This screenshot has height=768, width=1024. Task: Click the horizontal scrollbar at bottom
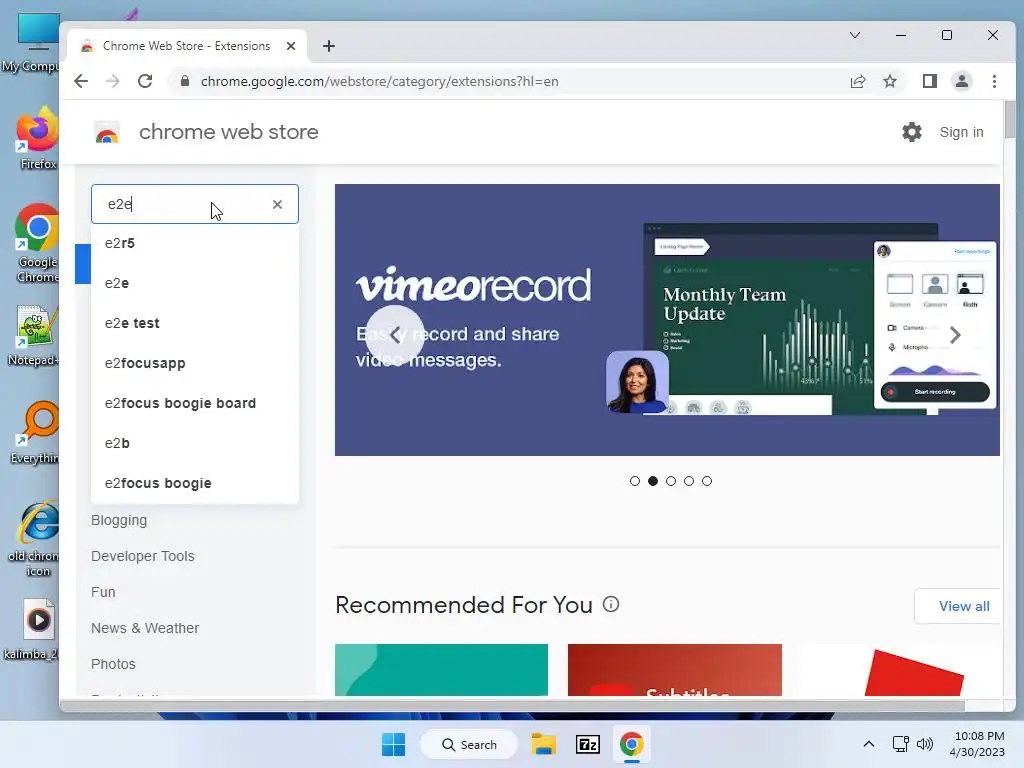pos(513,705)
